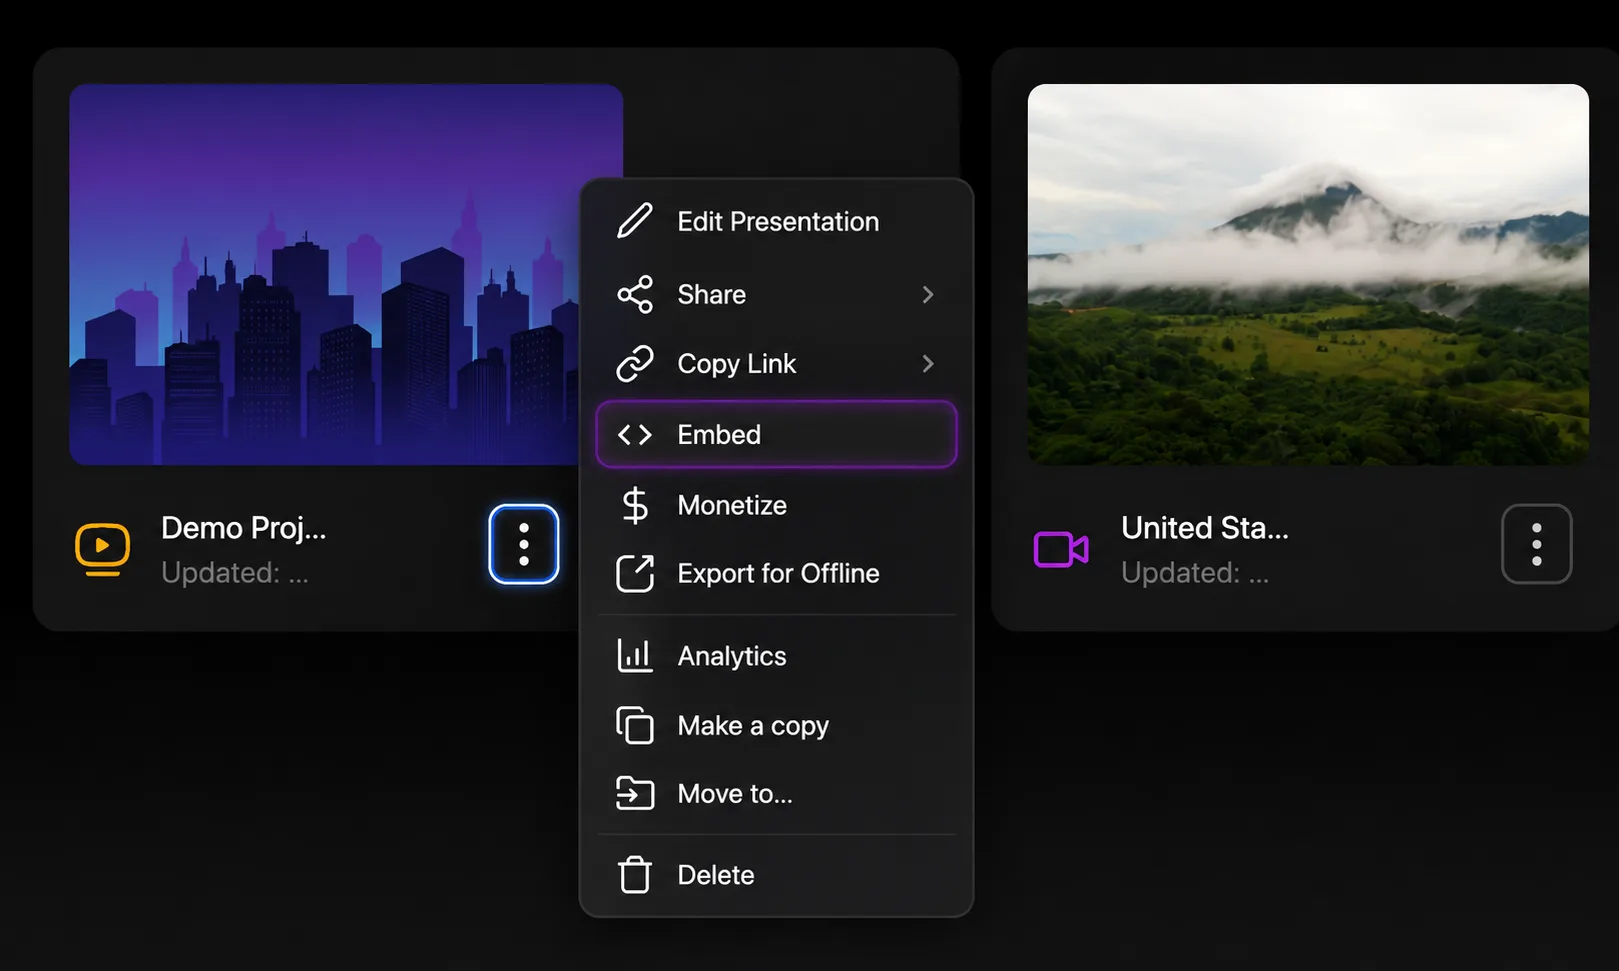
Task: Click the three-dot button on Demo Project card
Action: 524,544
